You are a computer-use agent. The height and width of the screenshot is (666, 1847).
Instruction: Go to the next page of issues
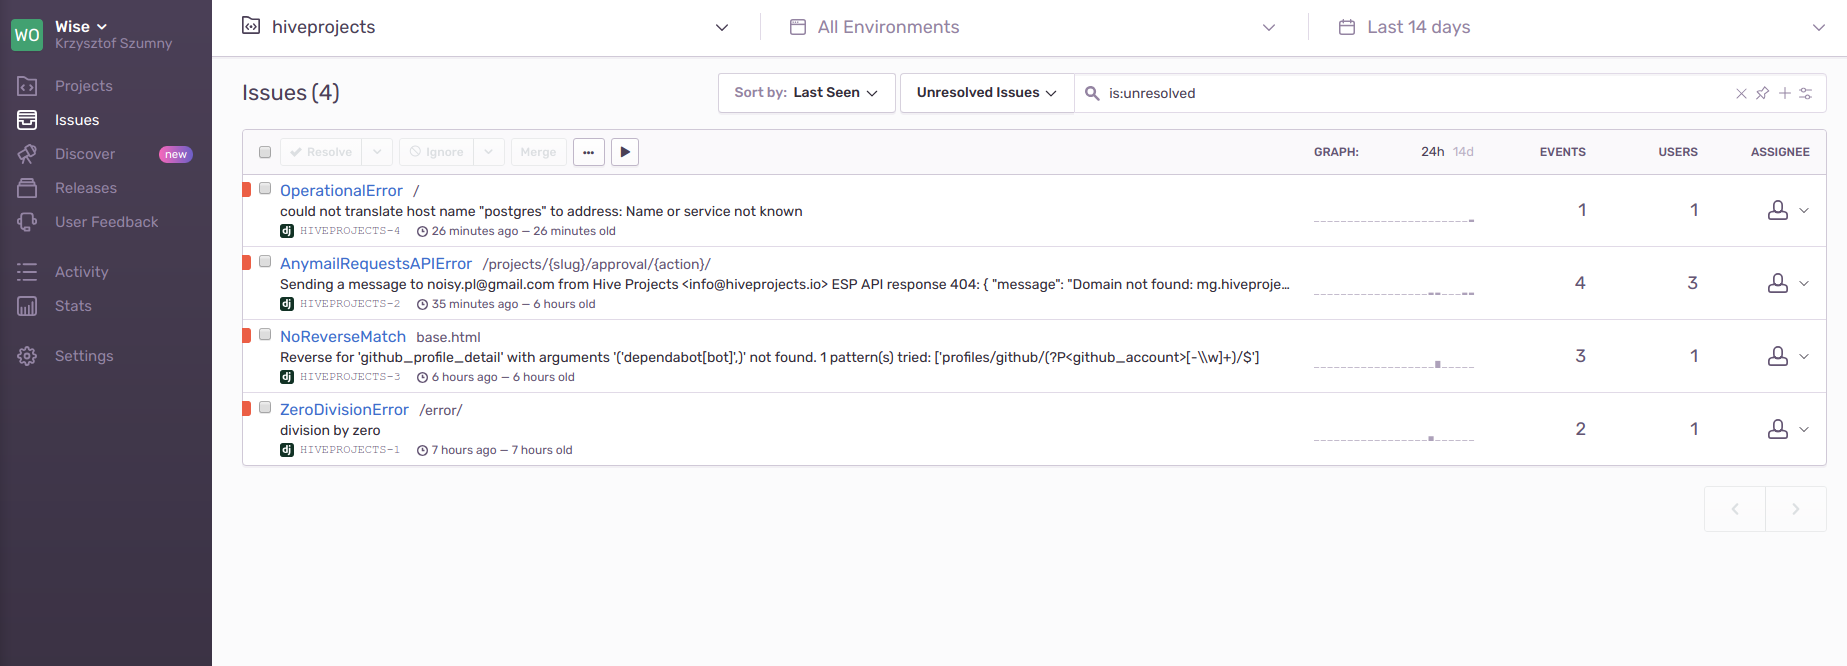pos(1796,509)
